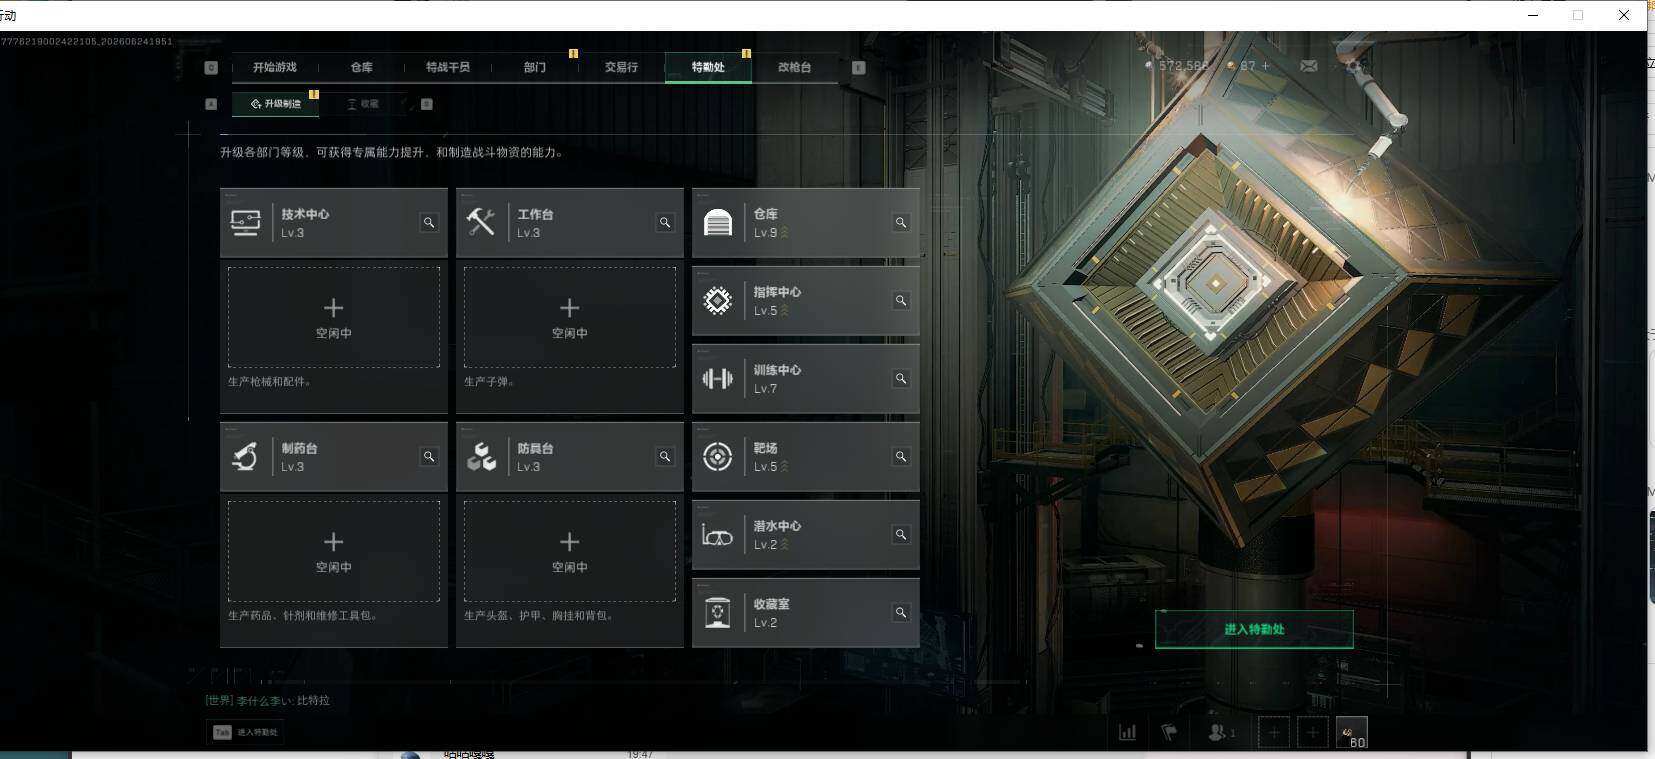Image resolution: width=1655 pixels, height=759 pixels.
Task: Select the 特勤处 tab
Action: [708, 67]
